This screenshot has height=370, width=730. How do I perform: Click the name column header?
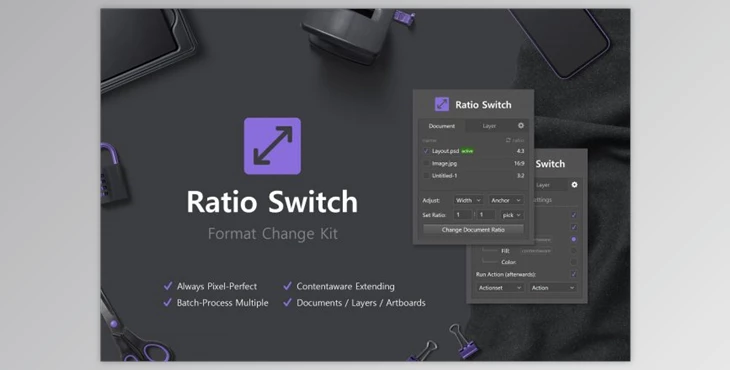[429, 140]
